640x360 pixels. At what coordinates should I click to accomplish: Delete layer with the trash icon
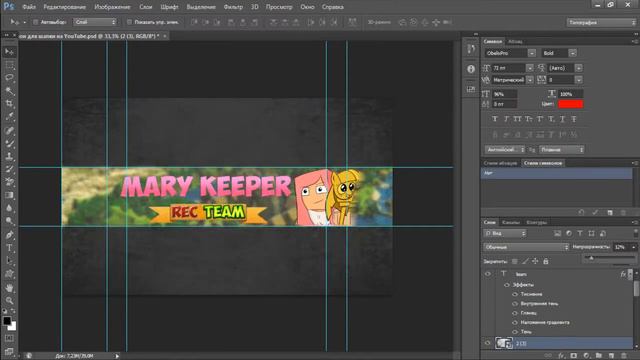(x=623, y=356)
